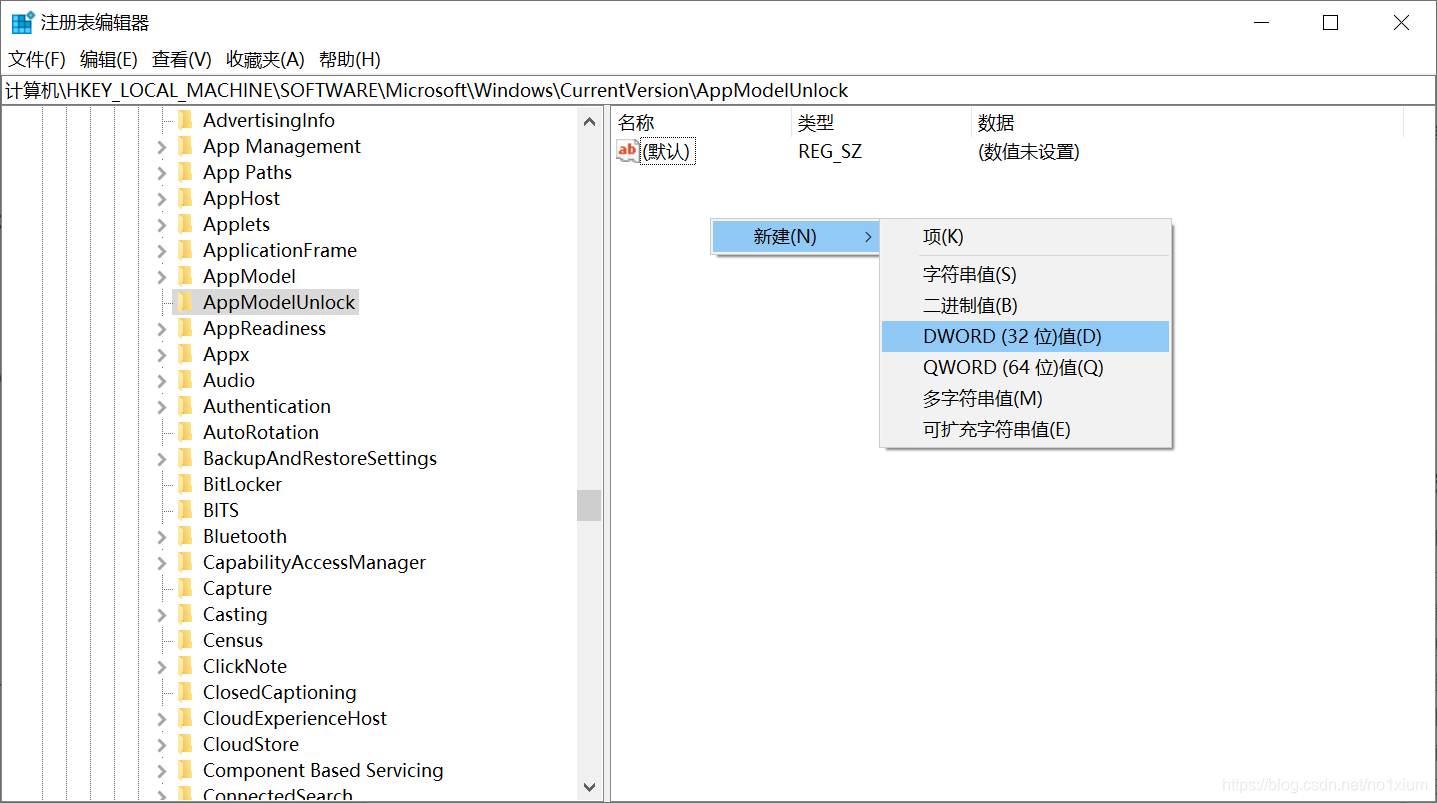Expand the AppModel key

tap(162, 277)
